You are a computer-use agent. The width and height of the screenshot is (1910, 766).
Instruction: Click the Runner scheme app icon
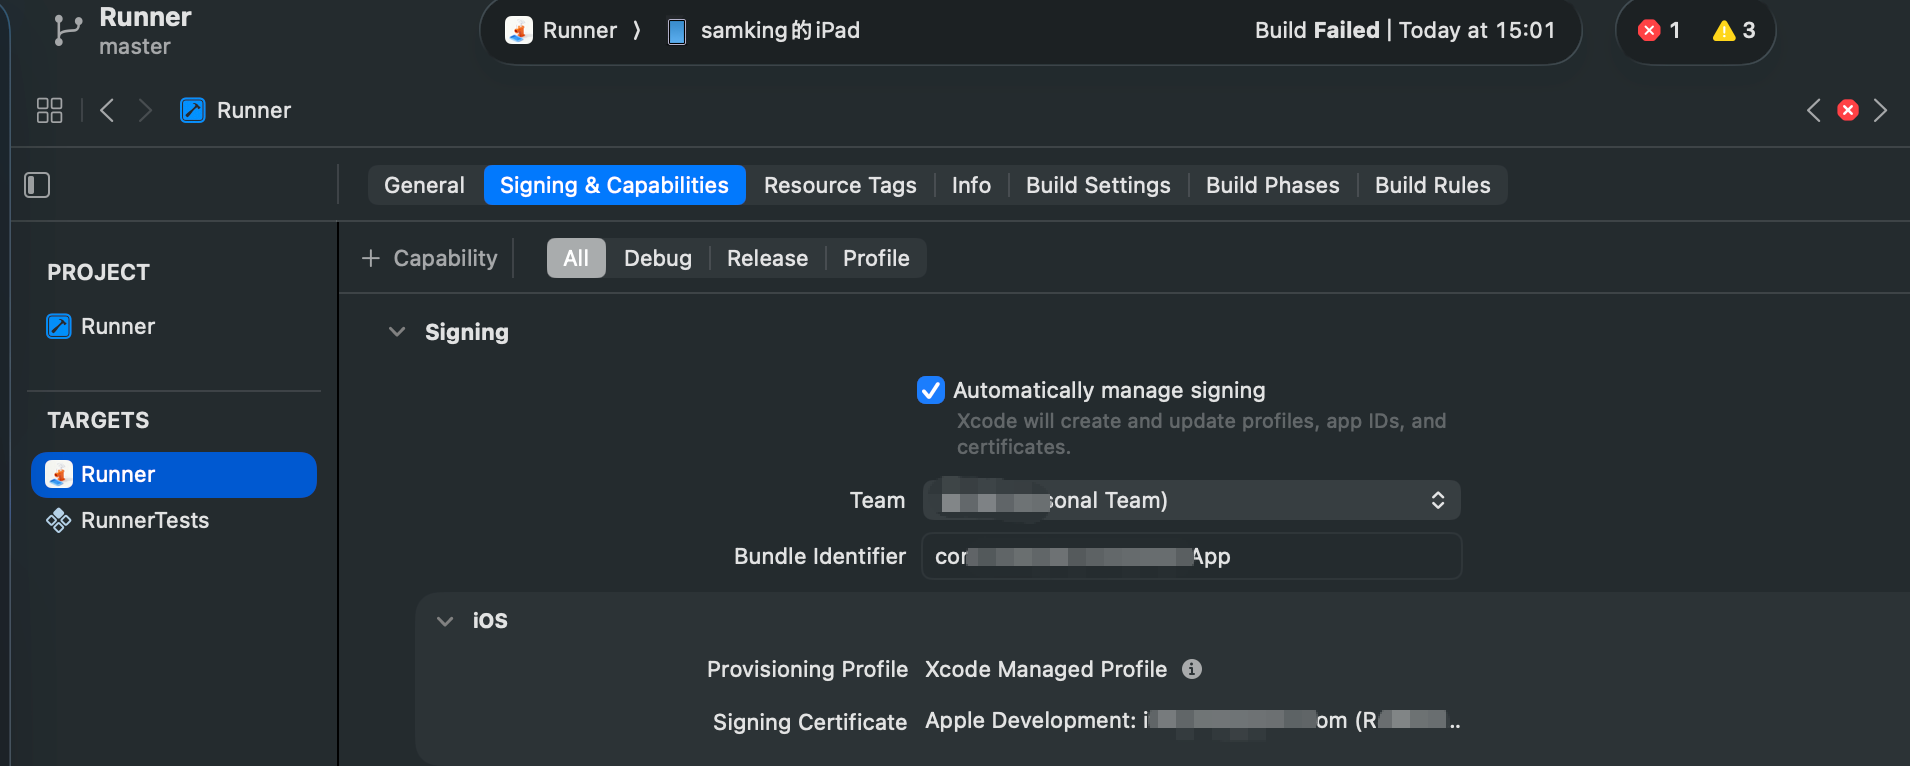519,31
